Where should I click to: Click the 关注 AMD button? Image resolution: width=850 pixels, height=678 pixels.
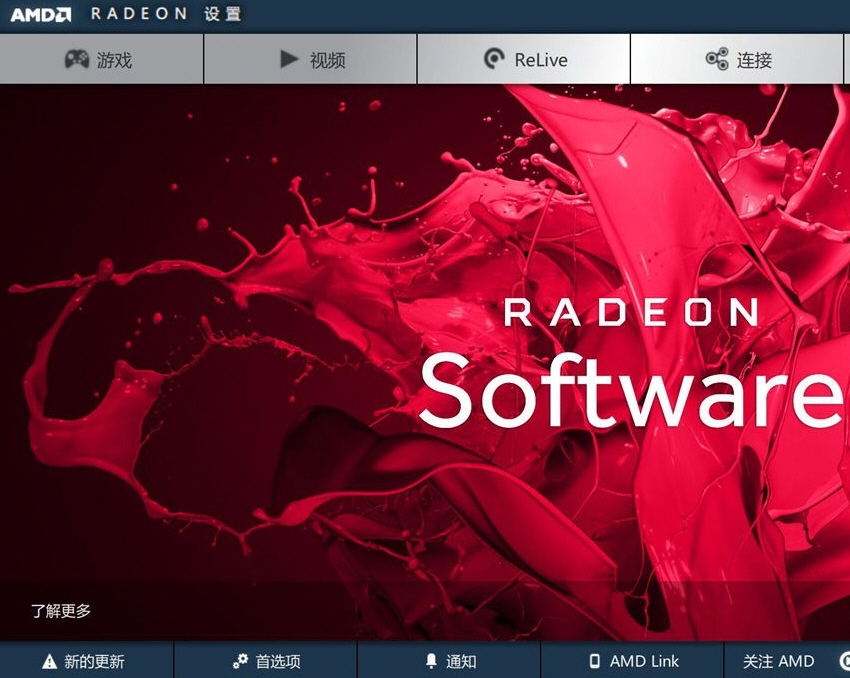pos(778,661)
